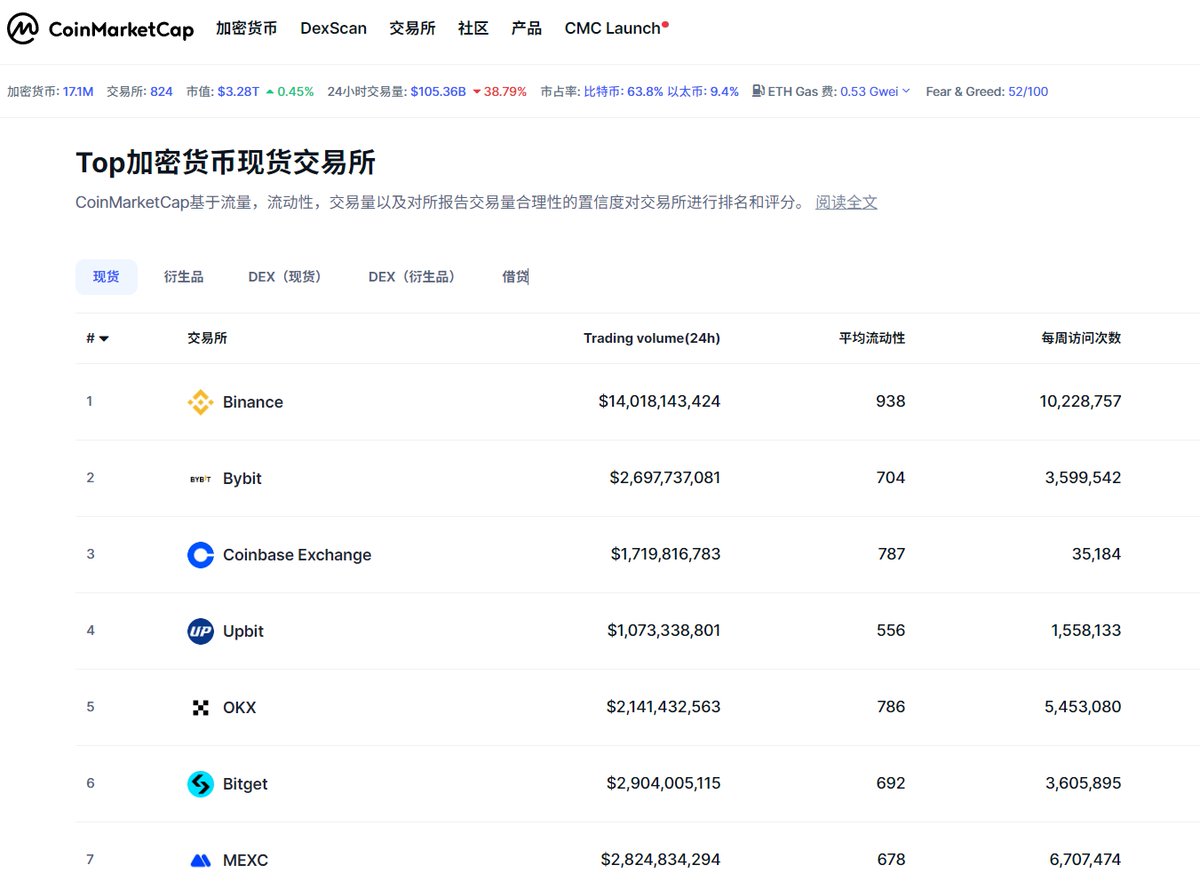Click the 17.1M cryptocurrencies count link

(78, 91)
